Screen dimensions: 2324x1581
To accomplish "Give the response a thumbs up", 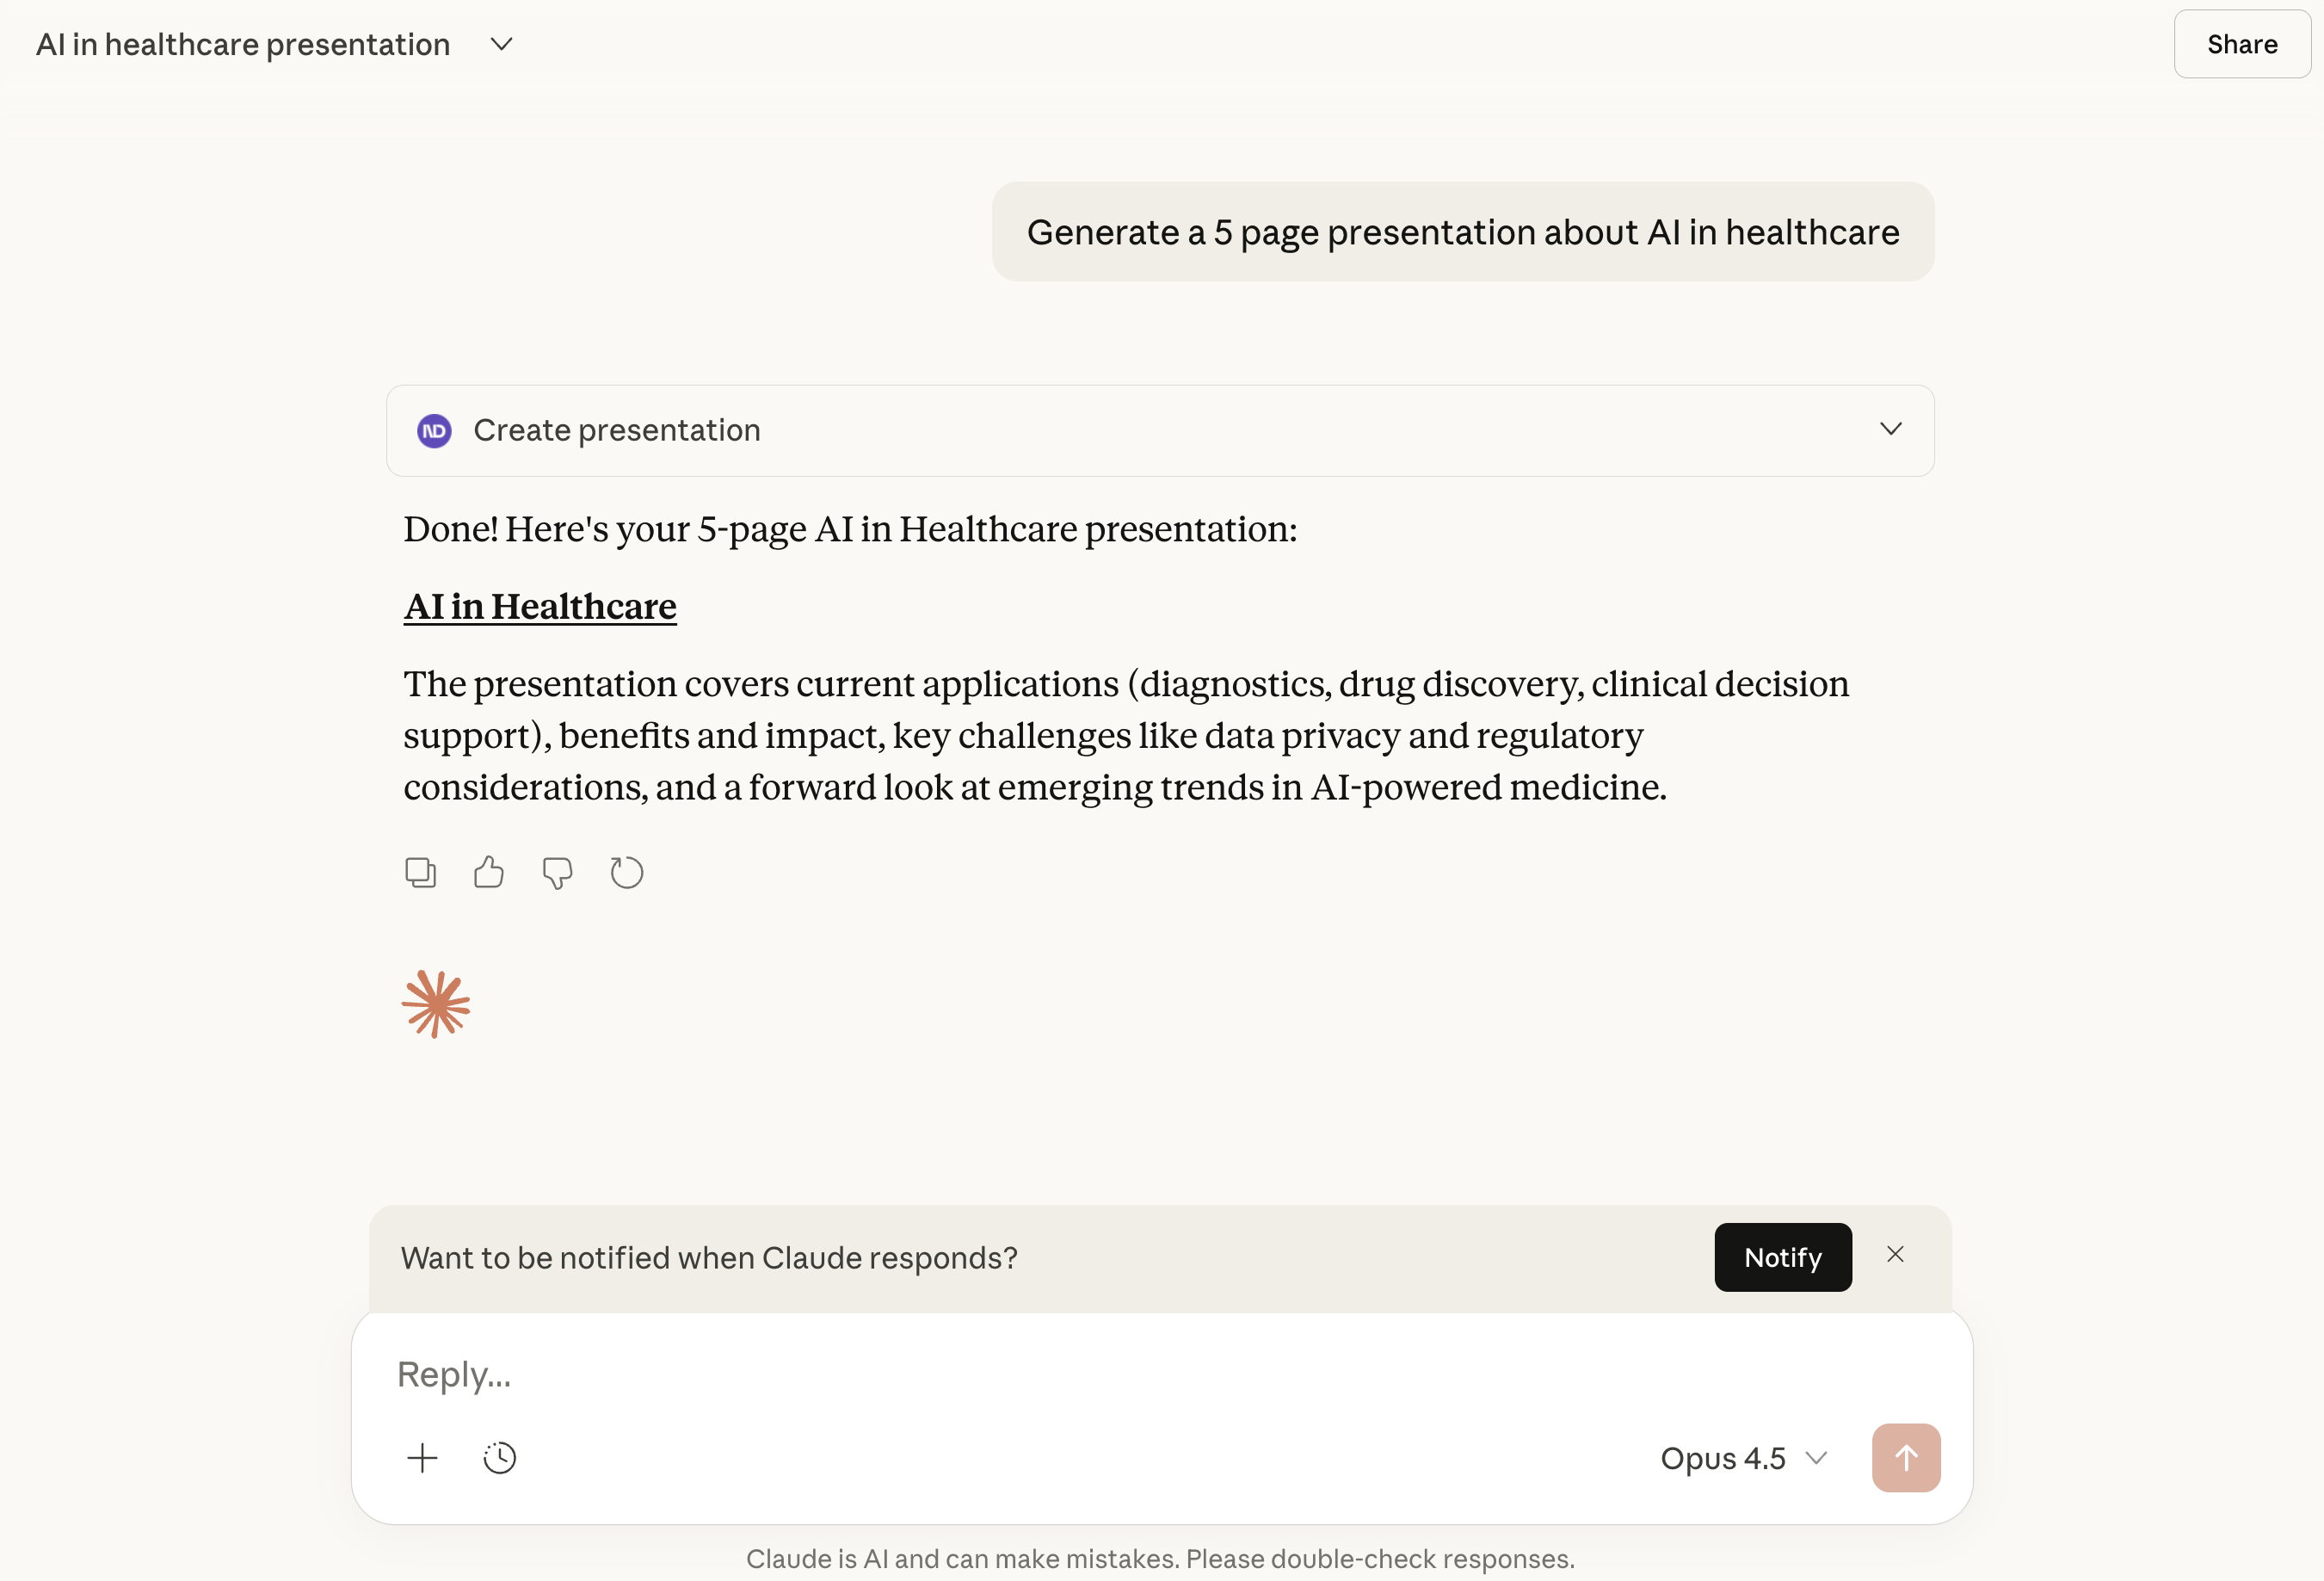I will click(x=488, y=873).
